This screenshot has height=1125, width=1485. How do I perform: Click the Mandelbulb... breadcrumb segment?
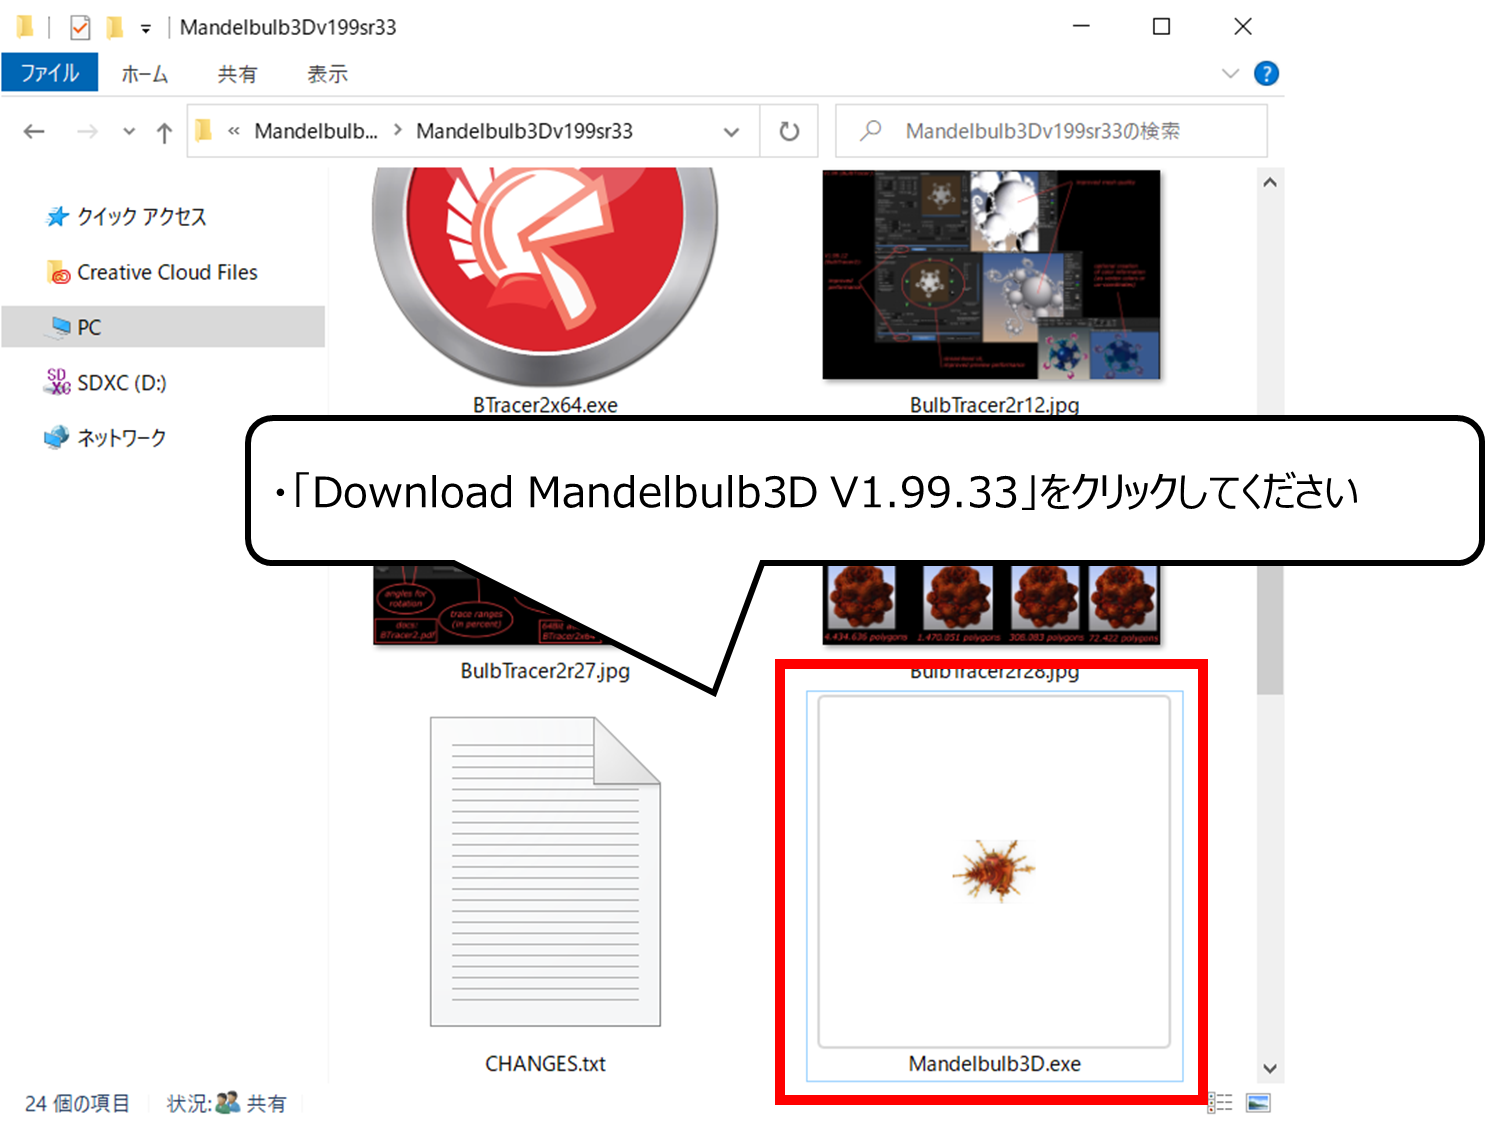[316, 131]
